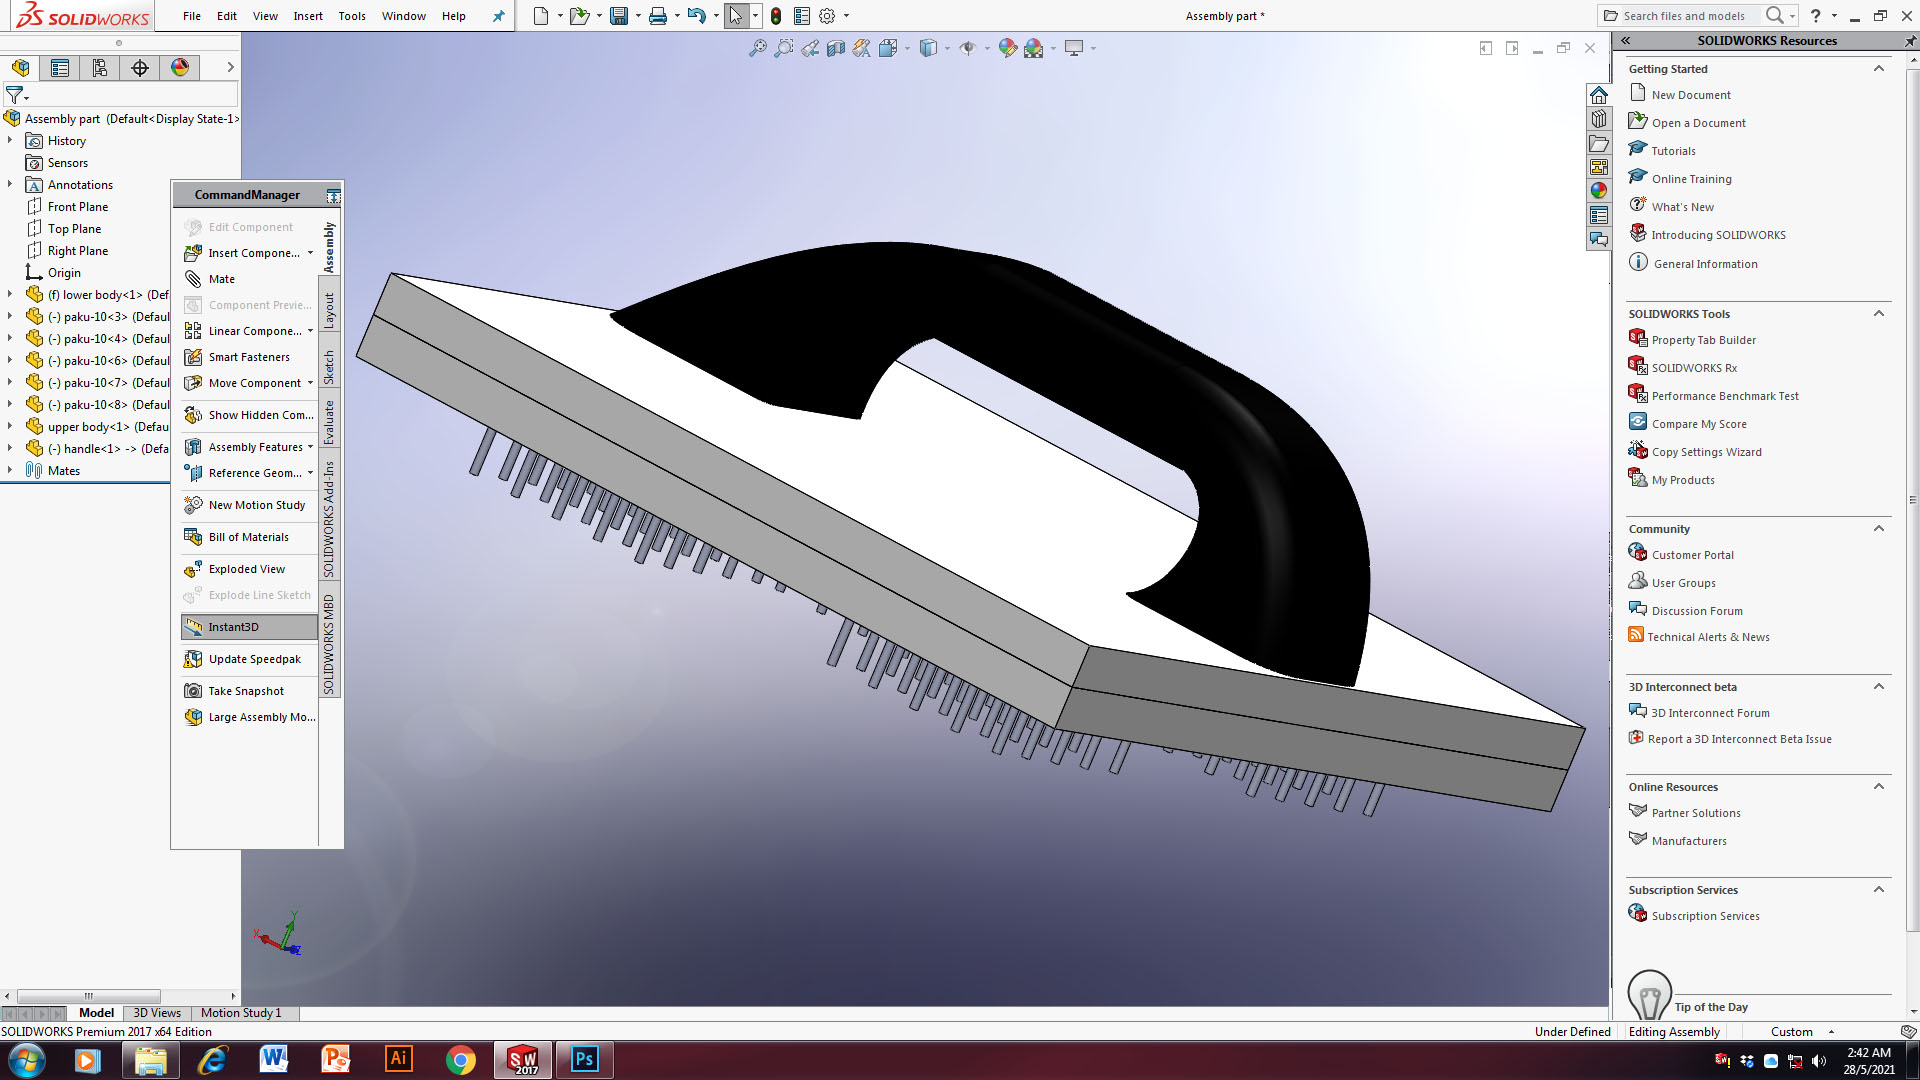
Task: Select the Mate tool
Action: click(x=221, y=279)
